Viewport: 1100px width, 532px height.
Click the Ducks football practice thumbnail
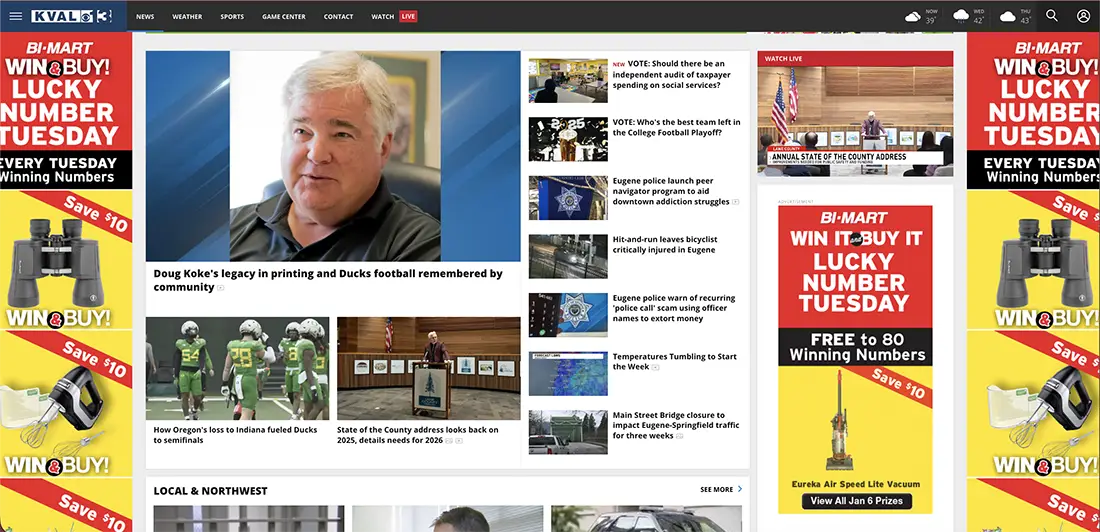[x=237, y=368]
